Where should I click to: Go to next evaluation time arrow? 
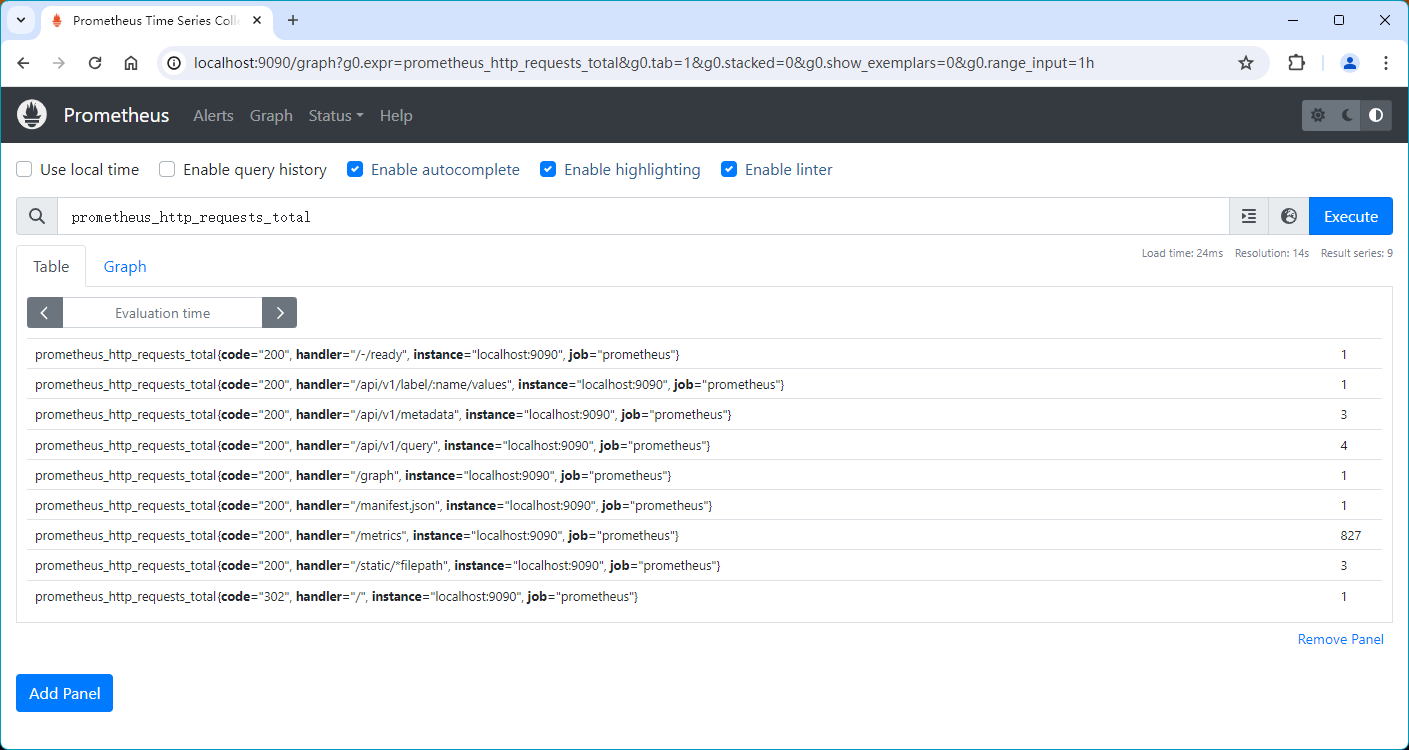pos(279,313)
